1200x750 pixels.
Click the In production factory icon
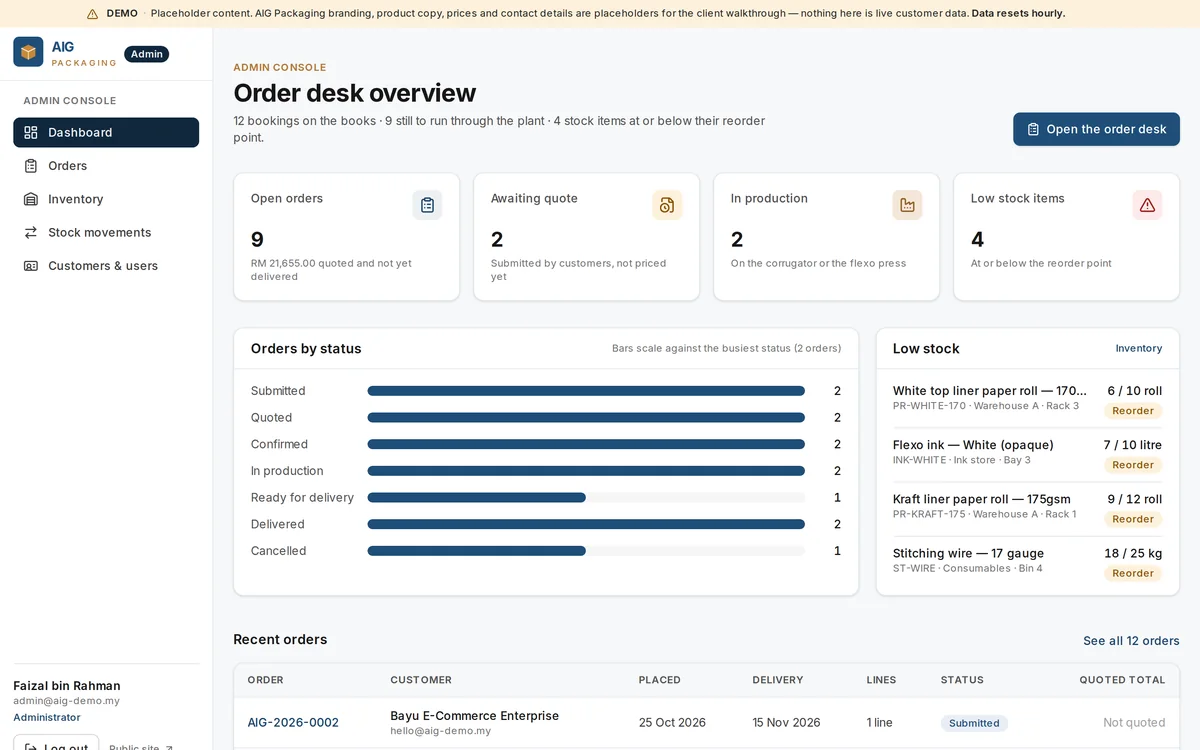pos(907,205)
